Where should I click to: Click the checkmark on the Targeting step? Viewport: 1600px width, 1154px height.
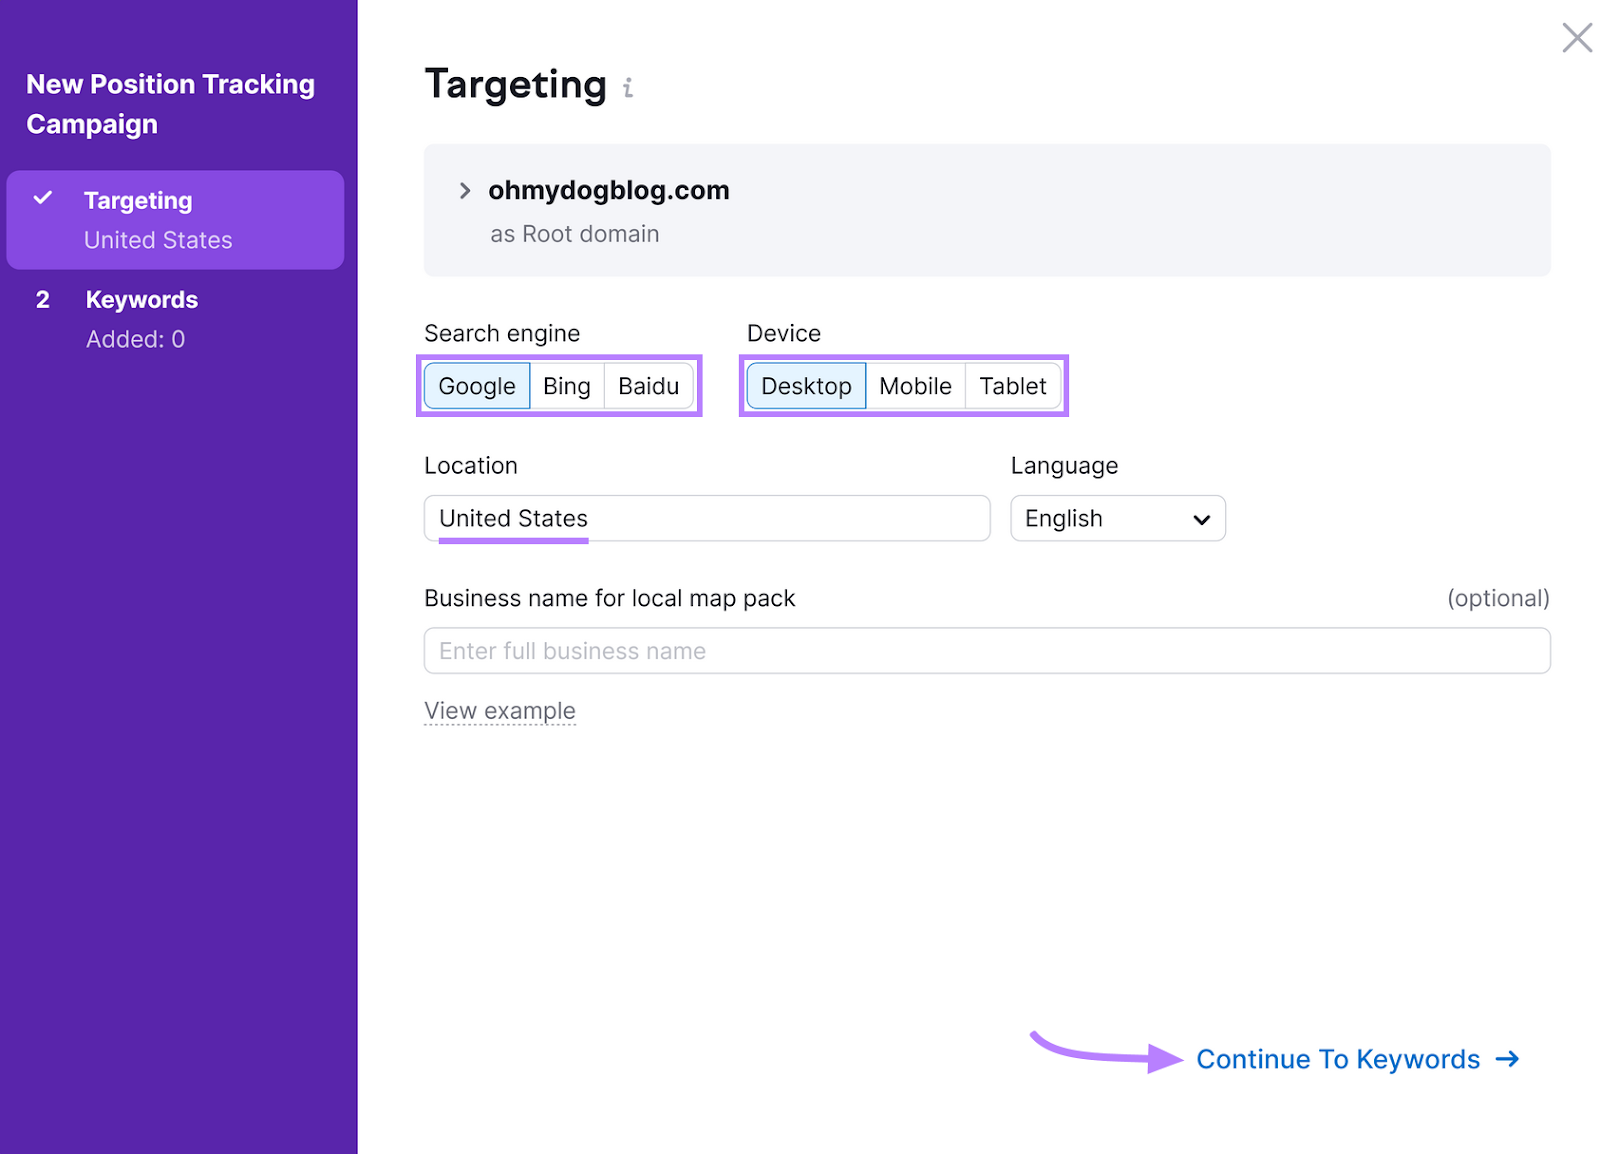(x=42, y=199)
